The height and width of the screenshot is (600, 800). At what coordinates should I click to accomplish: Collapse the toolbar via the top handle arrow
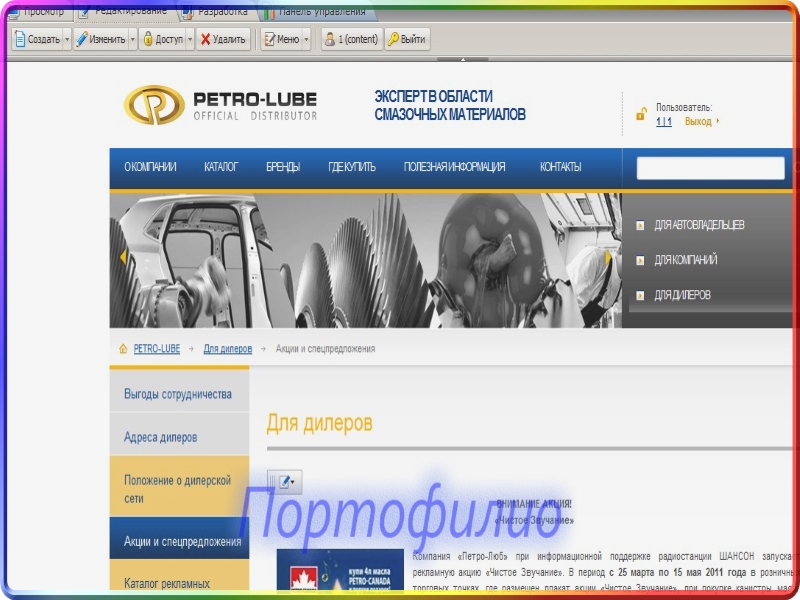(x=463, y=59)
